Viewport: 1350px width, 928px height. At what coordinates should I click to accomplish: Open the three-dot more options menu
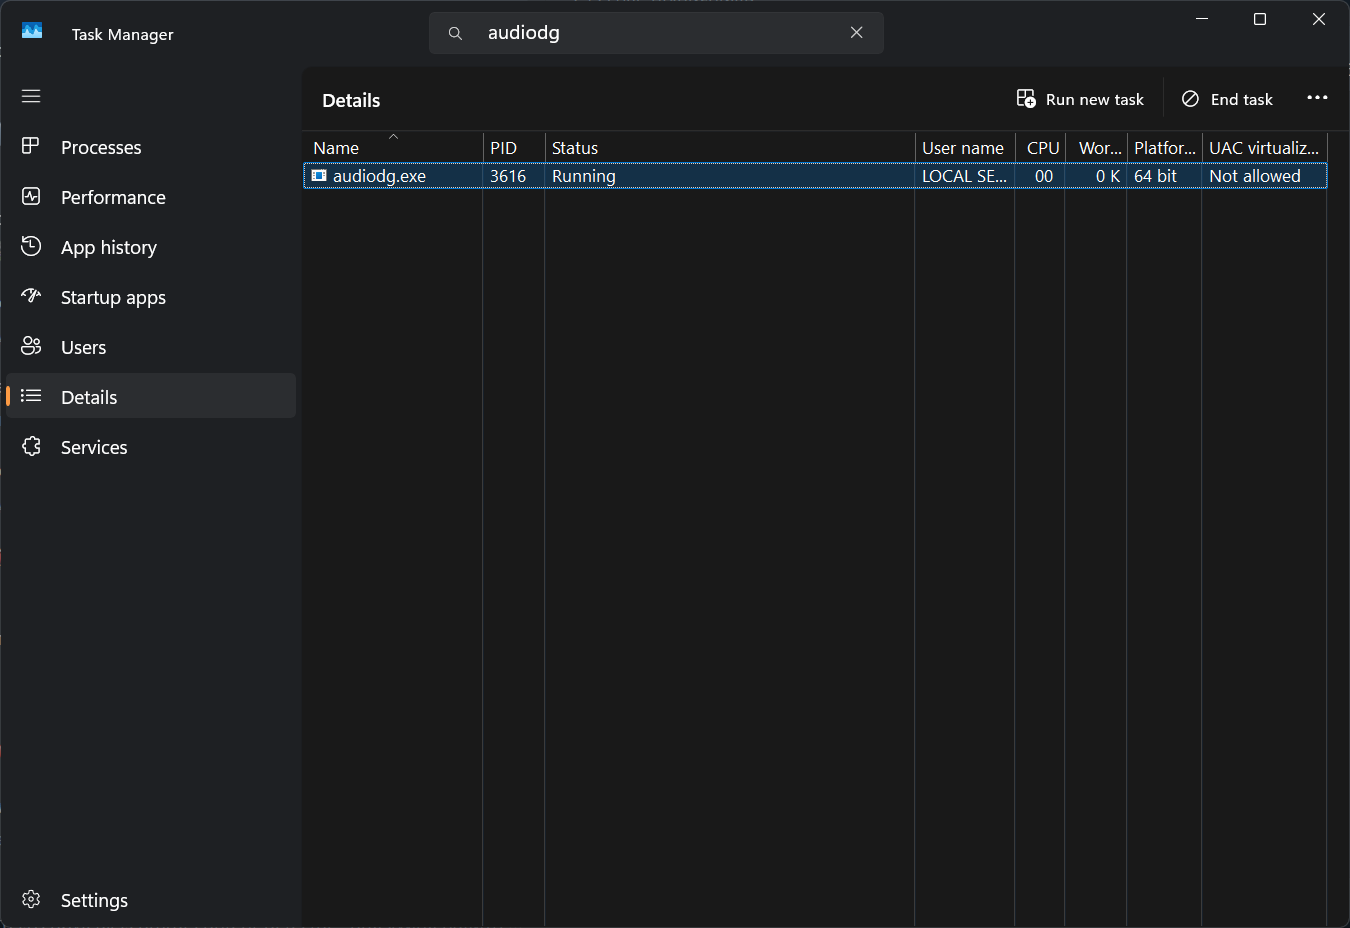(x=1317, y=98)
